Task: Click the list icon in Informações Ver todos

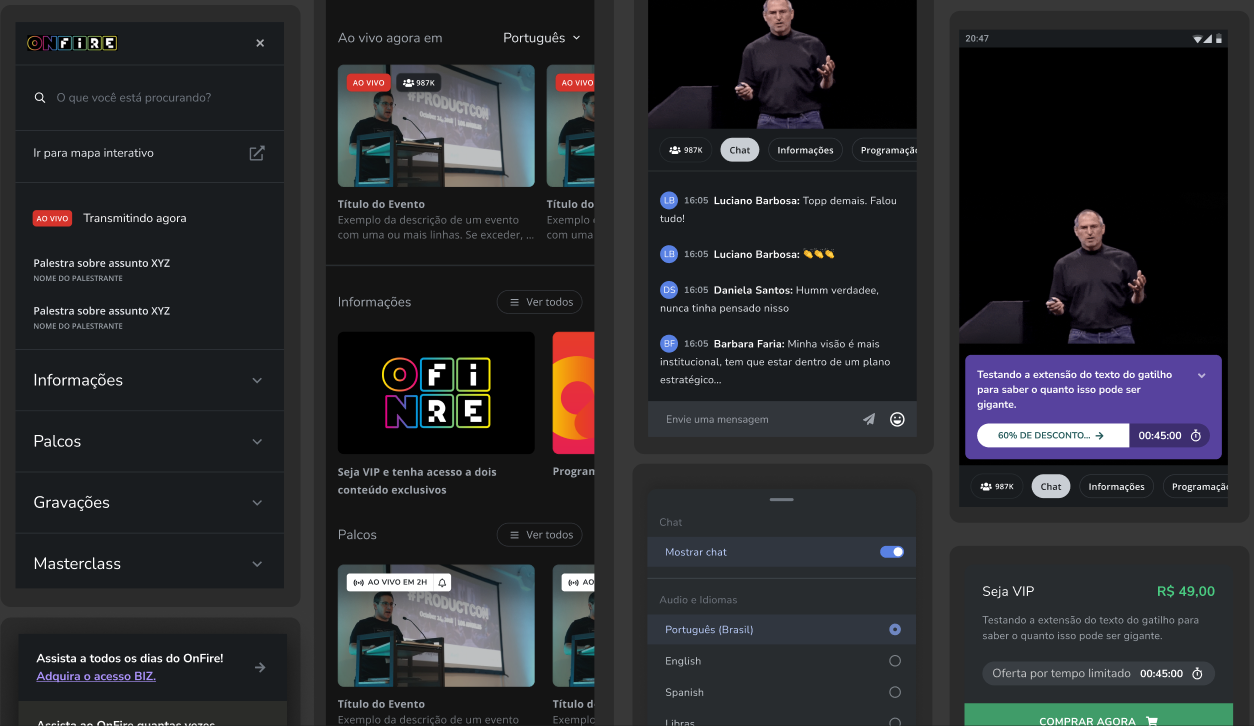Action: click(515, 302)
